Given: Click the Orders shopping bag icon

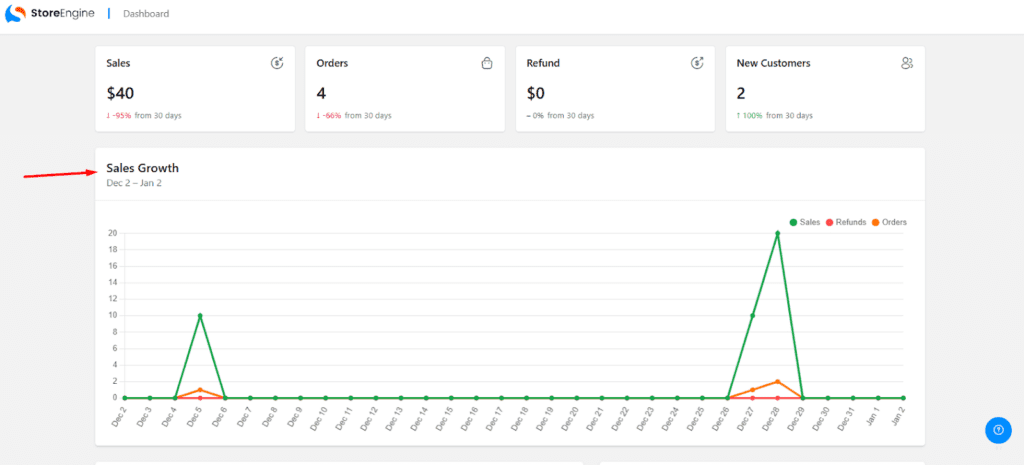Looking at the screenshot, I should [487, 63].
